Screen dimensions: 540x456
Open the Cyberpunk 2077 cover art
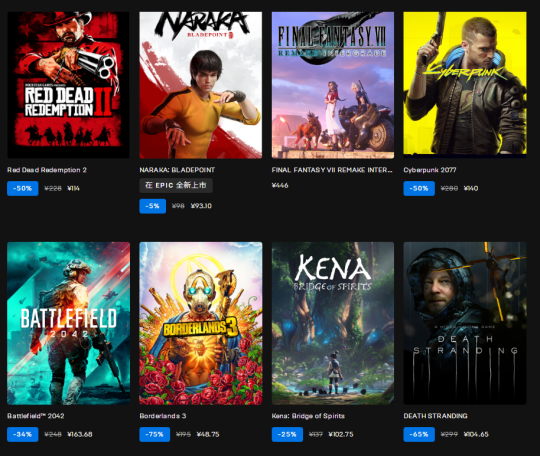point(465,85)
